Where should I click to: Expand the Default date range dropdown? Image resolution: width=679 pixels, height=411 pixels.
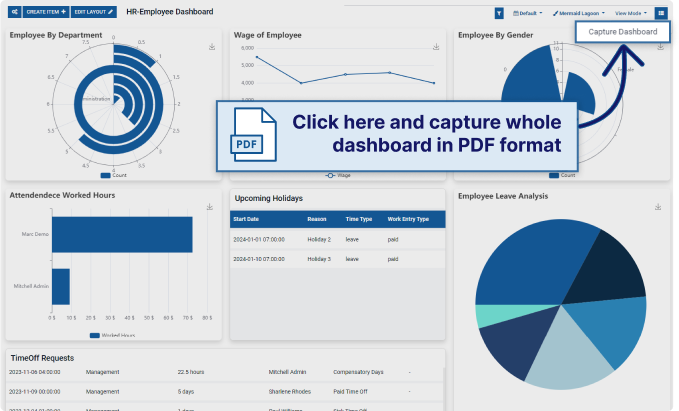(x=530, y=13)
